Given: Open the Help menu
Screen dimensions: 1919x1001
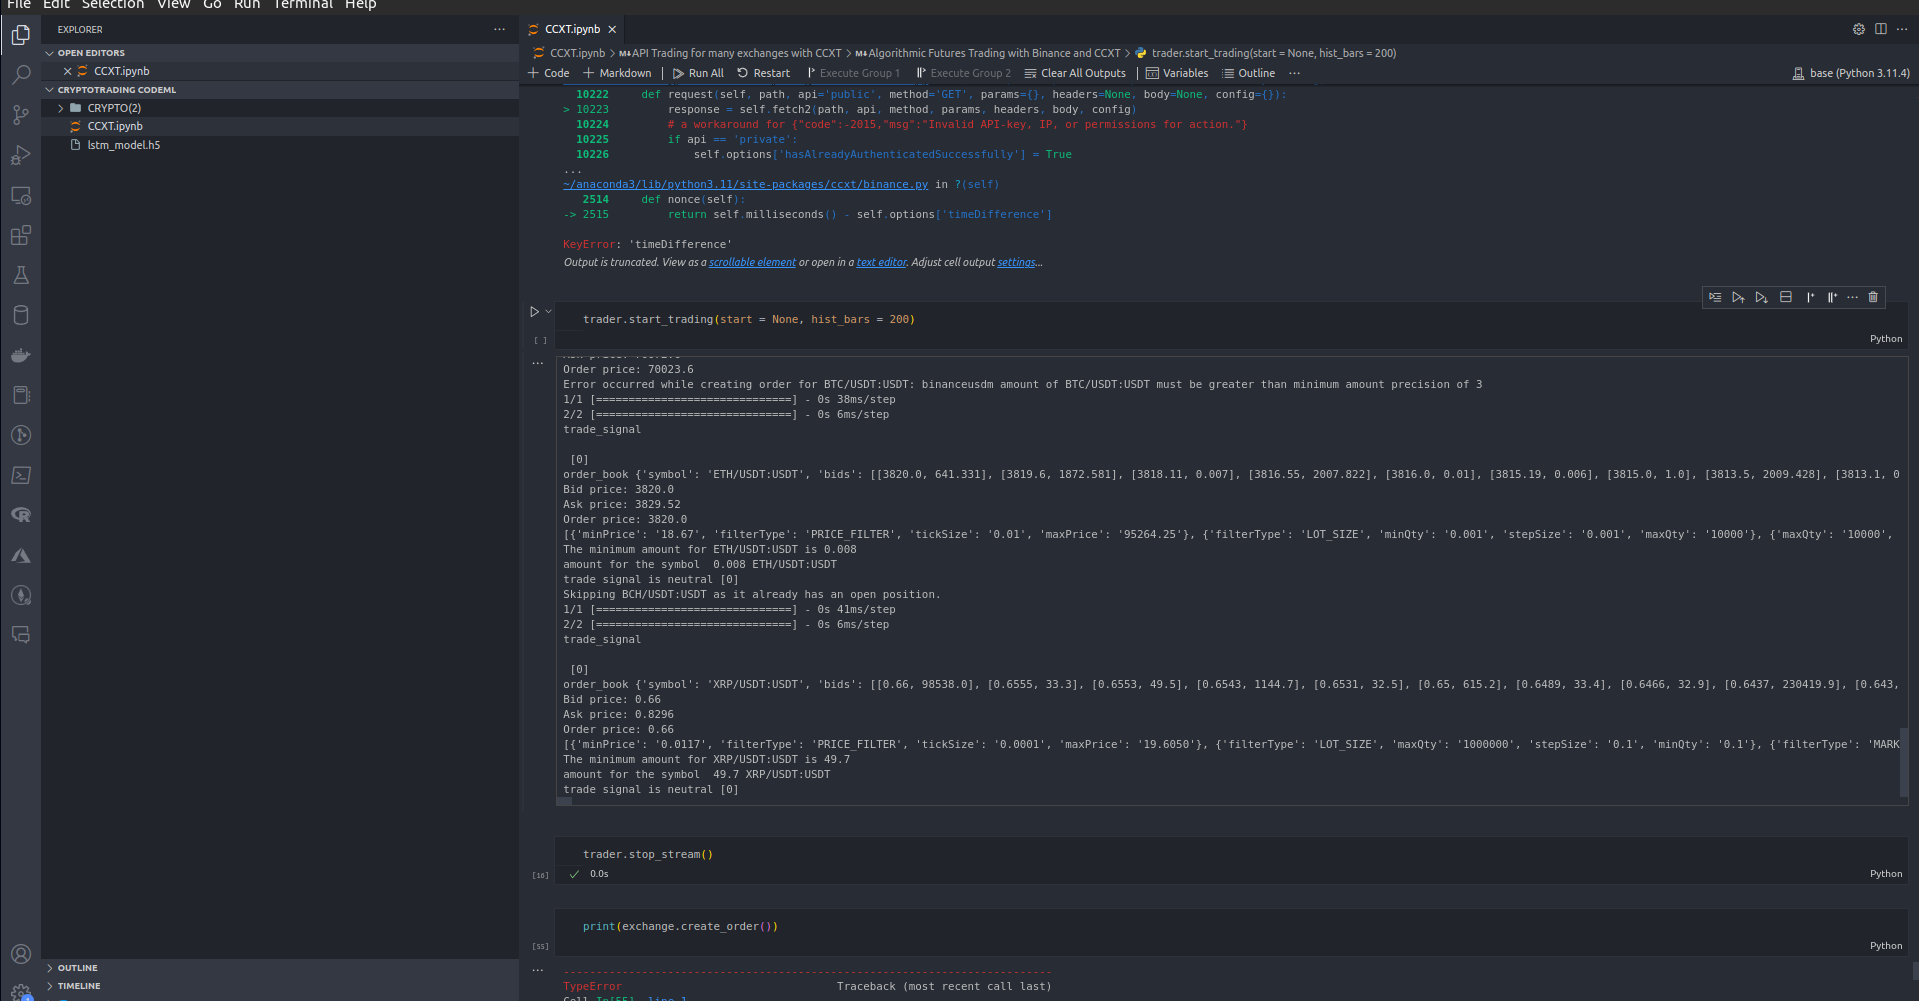Looking at the screenshot, I should tap(360, 5).
